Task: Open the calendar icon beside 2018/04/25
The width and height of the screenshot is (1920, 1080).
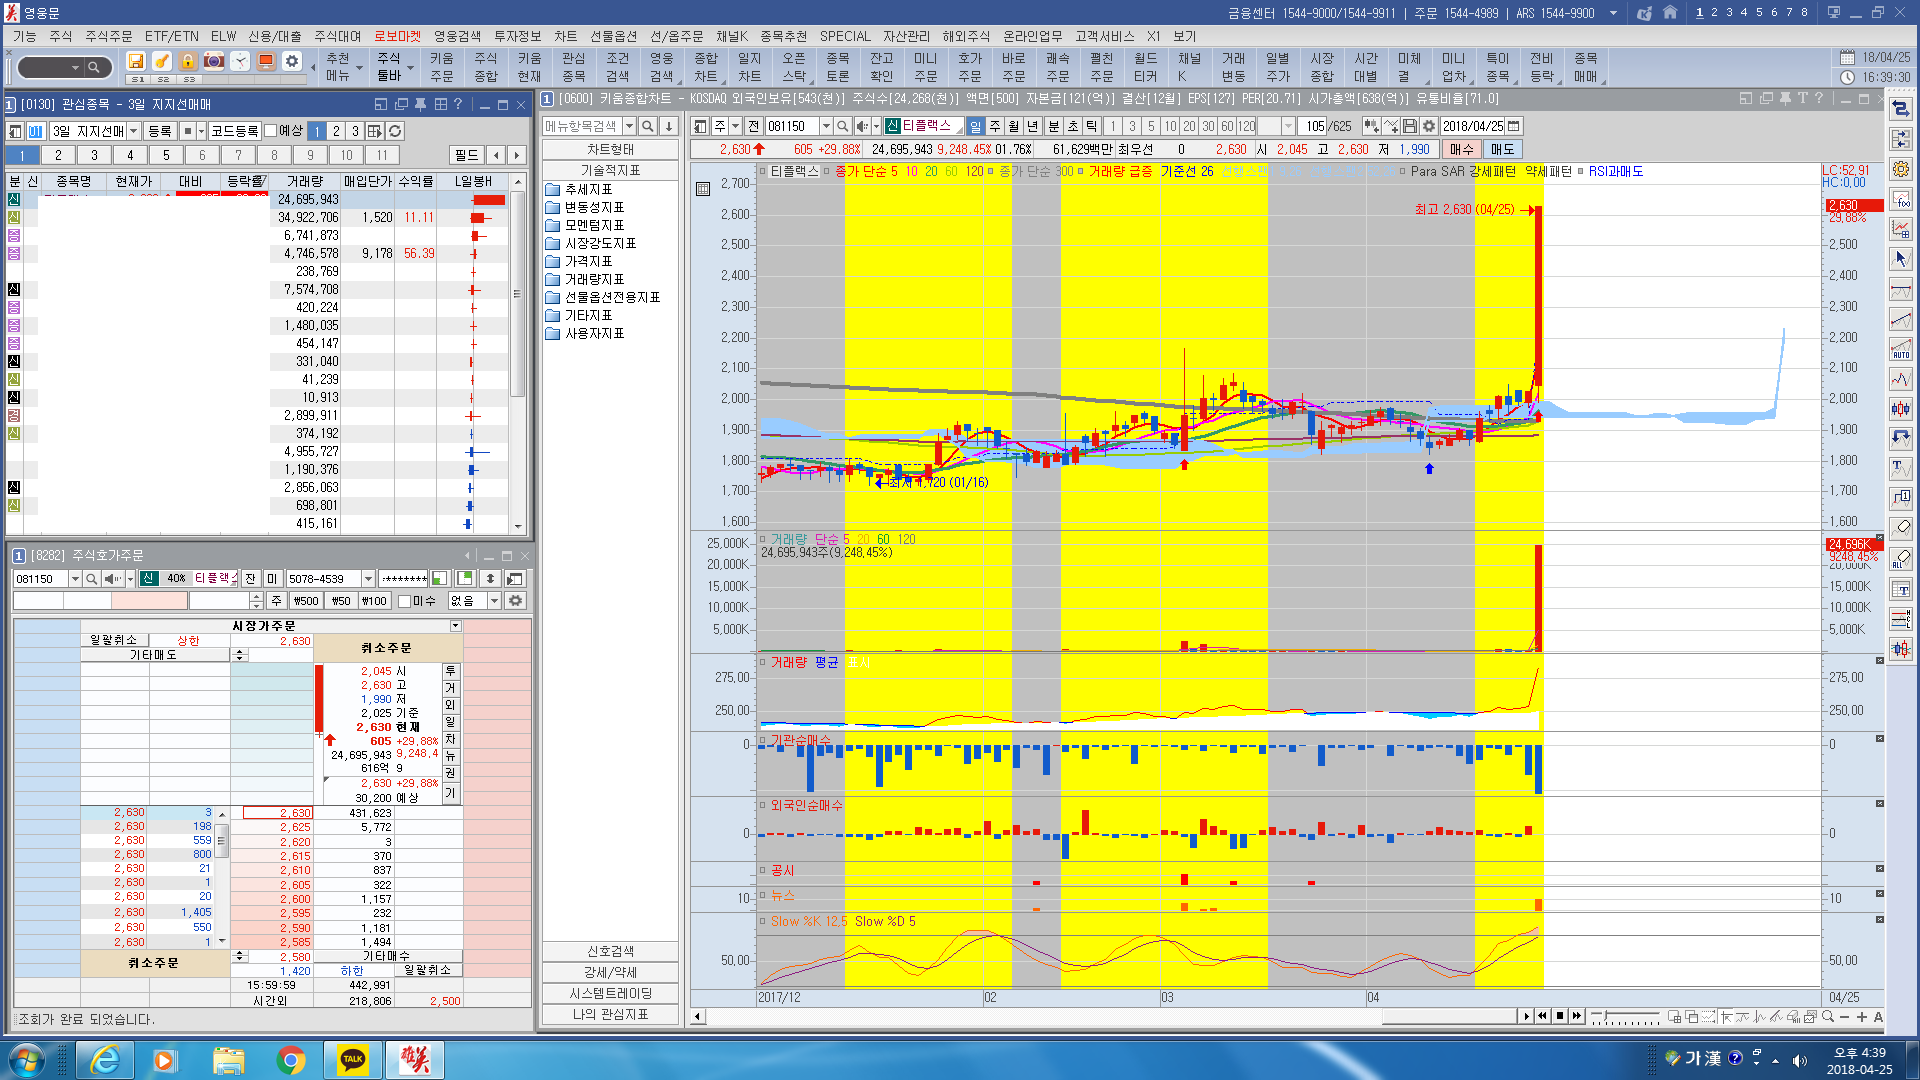Action: (1514, 126)
